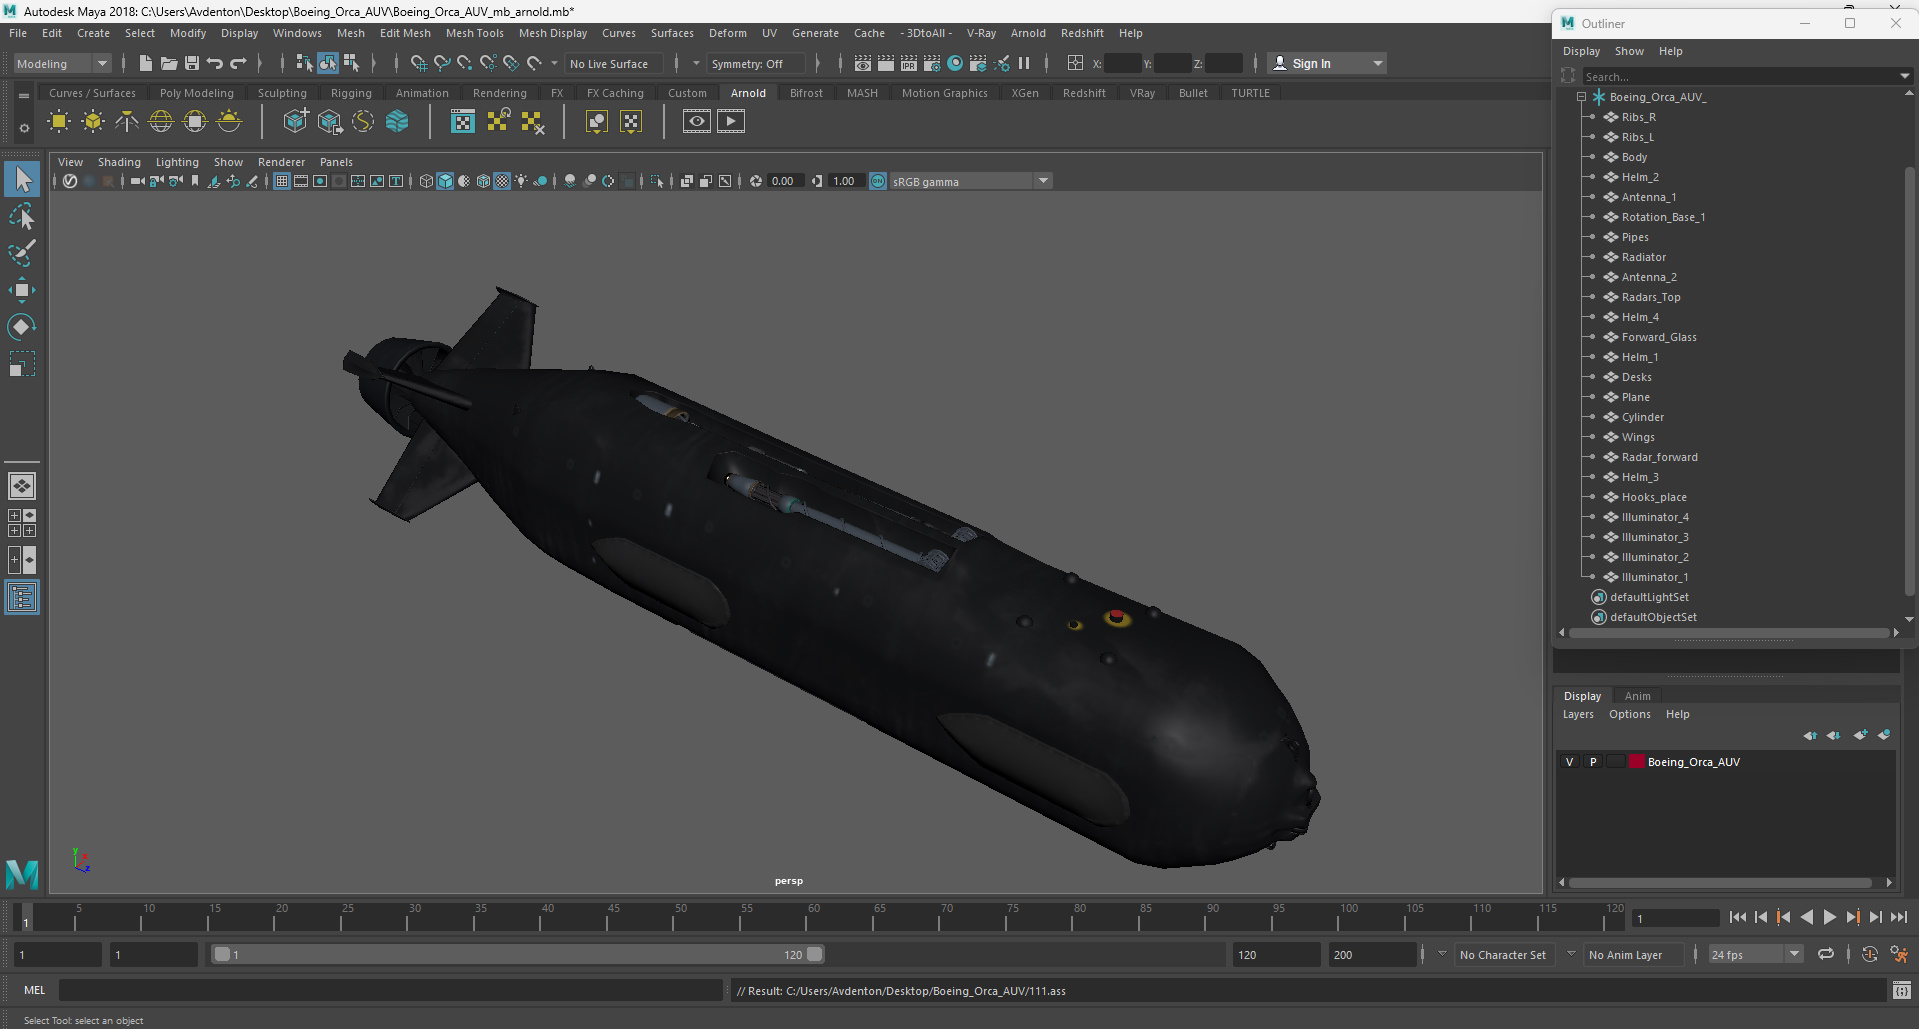Screen dimensions: 1919x1029
Task: Open animation preferences running-man icon
Action: click(1899, 955)
